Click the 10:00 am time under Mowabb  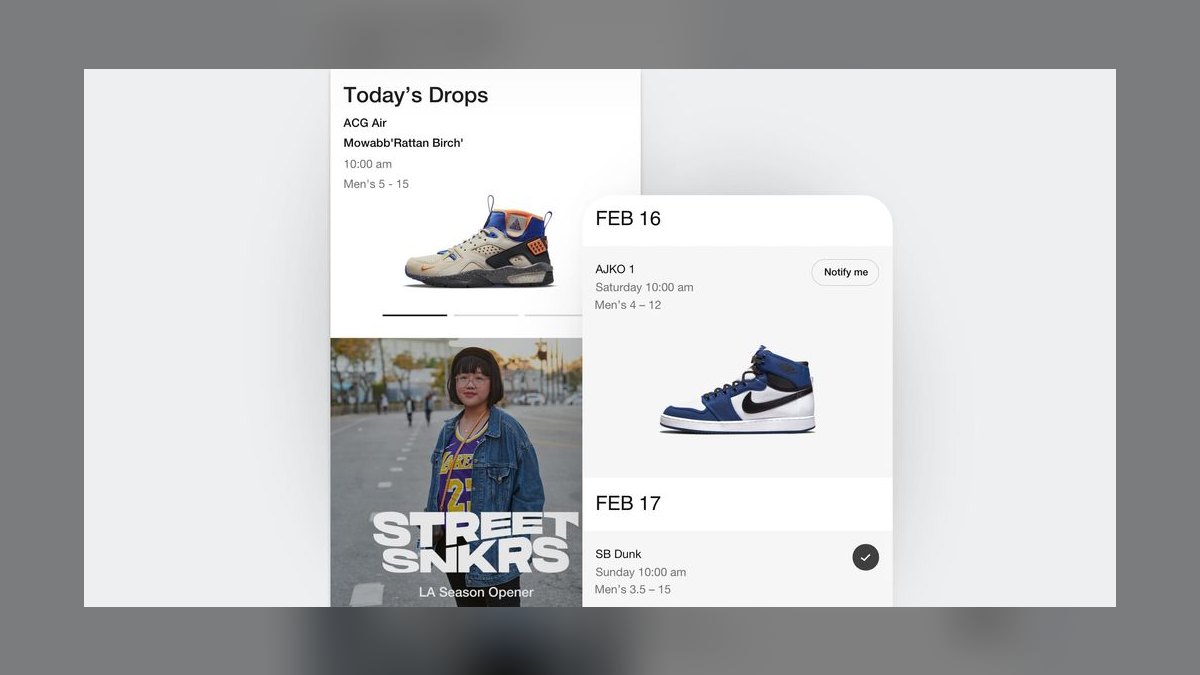(x=368, y=164)
